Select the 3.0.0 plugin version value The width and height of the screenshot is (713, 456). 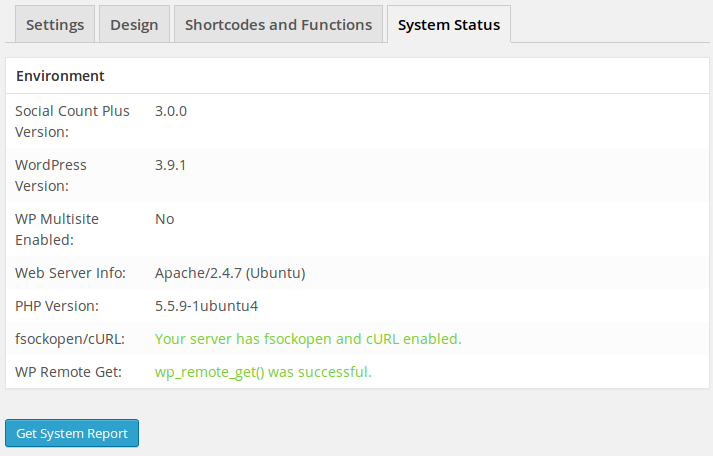click(x=171, y=111)
